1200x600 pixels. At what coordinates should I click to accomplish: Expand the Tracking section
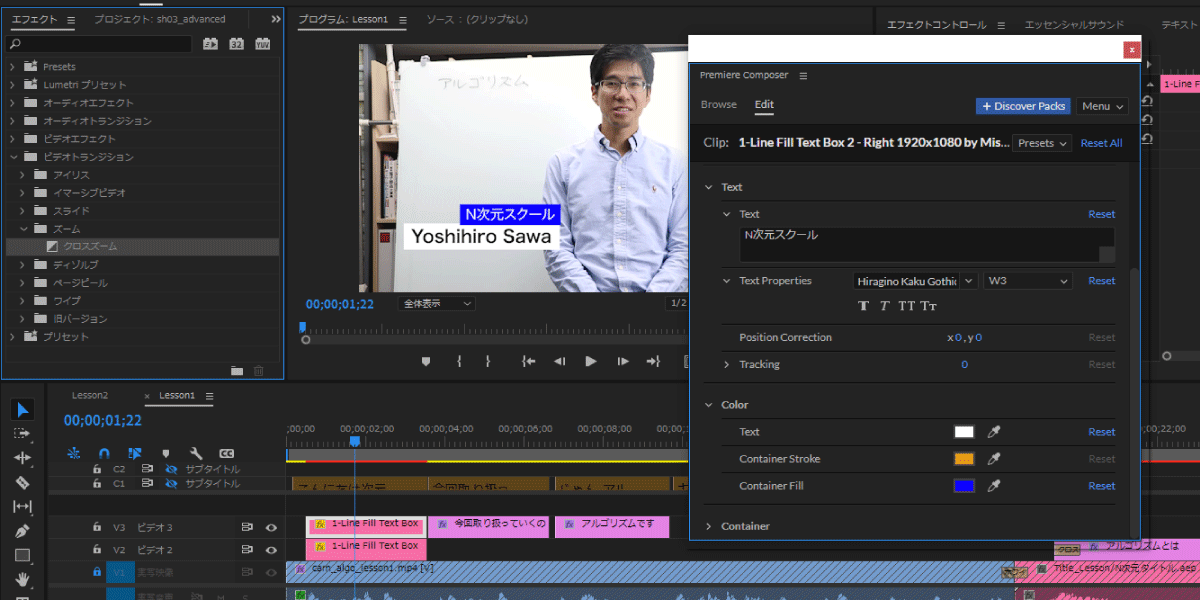(727, 365)
